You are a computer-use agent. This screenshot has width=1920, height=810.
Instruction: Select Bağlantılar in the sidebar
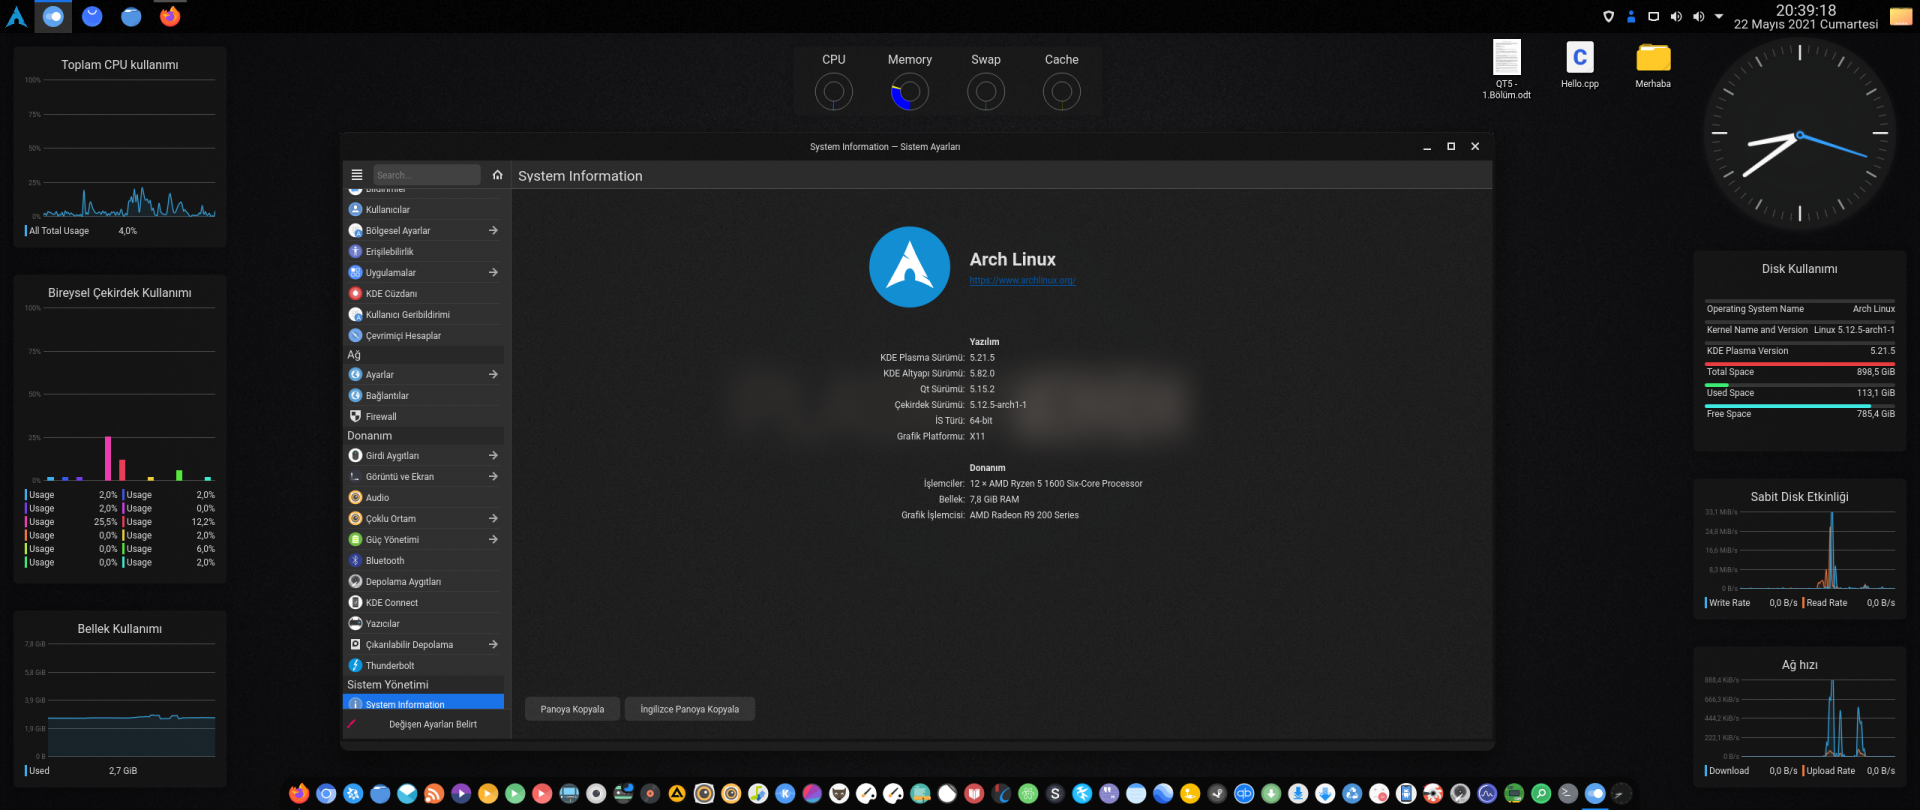[x=423, y=396]
